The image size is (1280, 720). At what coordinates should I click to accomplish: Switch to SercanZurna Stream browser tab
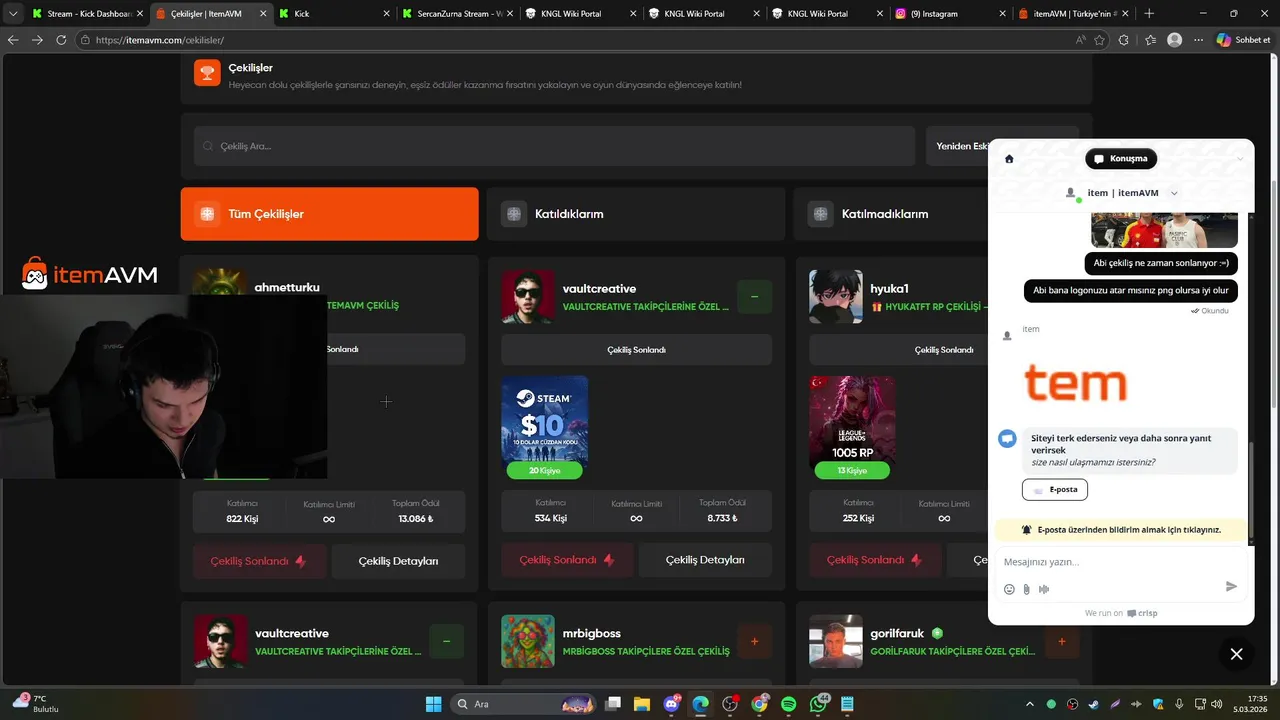coord(456,14)
